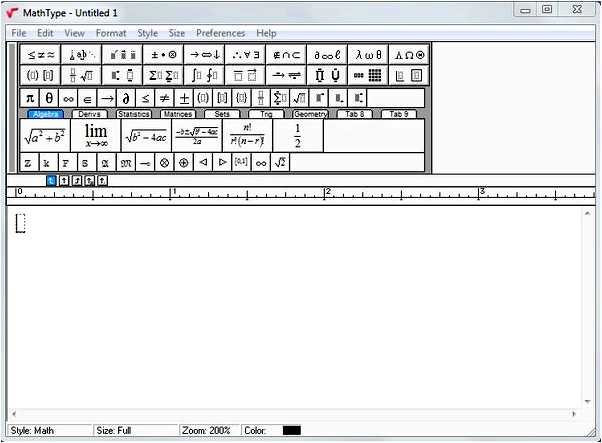The image size is (602, 443).
Task: Open the miscellaneous symbols palette (∂∞ℓ)
Action: tap(327, 55)
